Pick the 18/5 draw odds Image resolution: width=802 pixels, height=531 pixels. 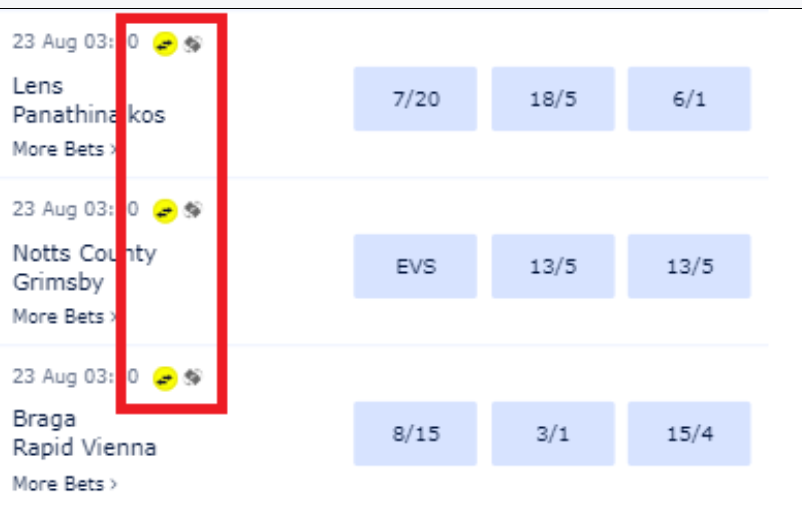552,99
